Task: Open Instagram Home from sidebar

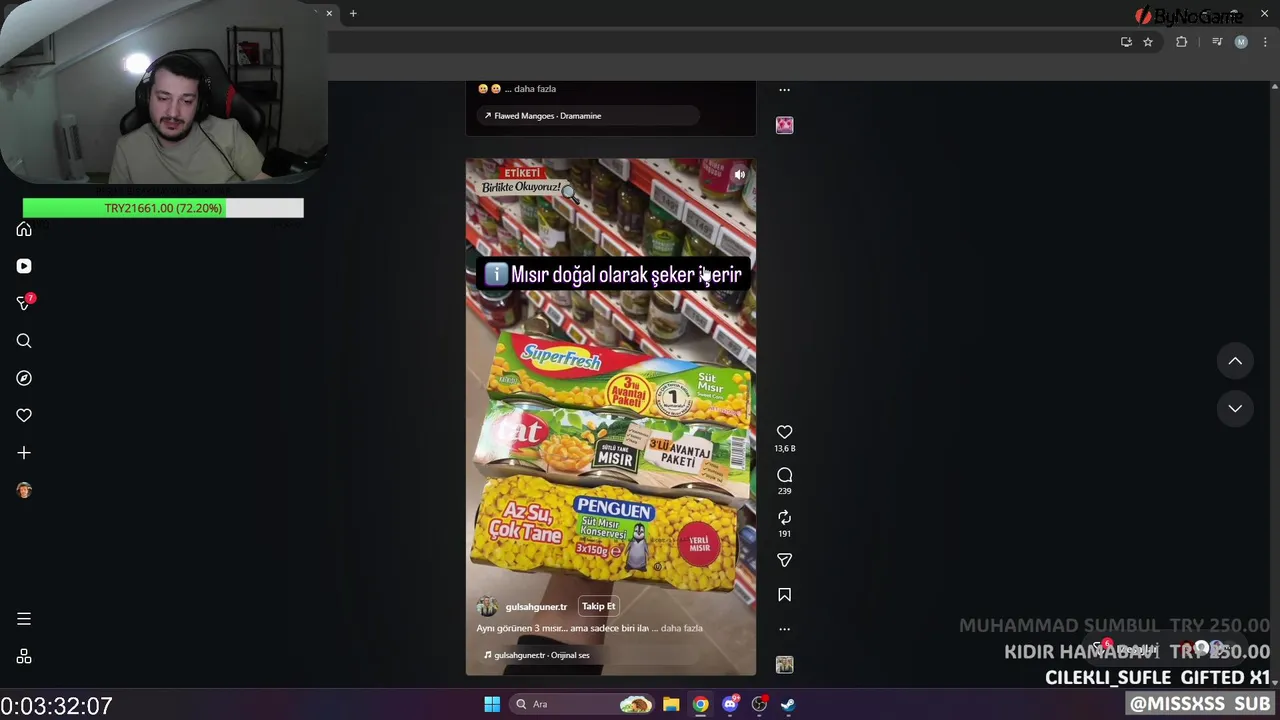Action: (24, 230)
